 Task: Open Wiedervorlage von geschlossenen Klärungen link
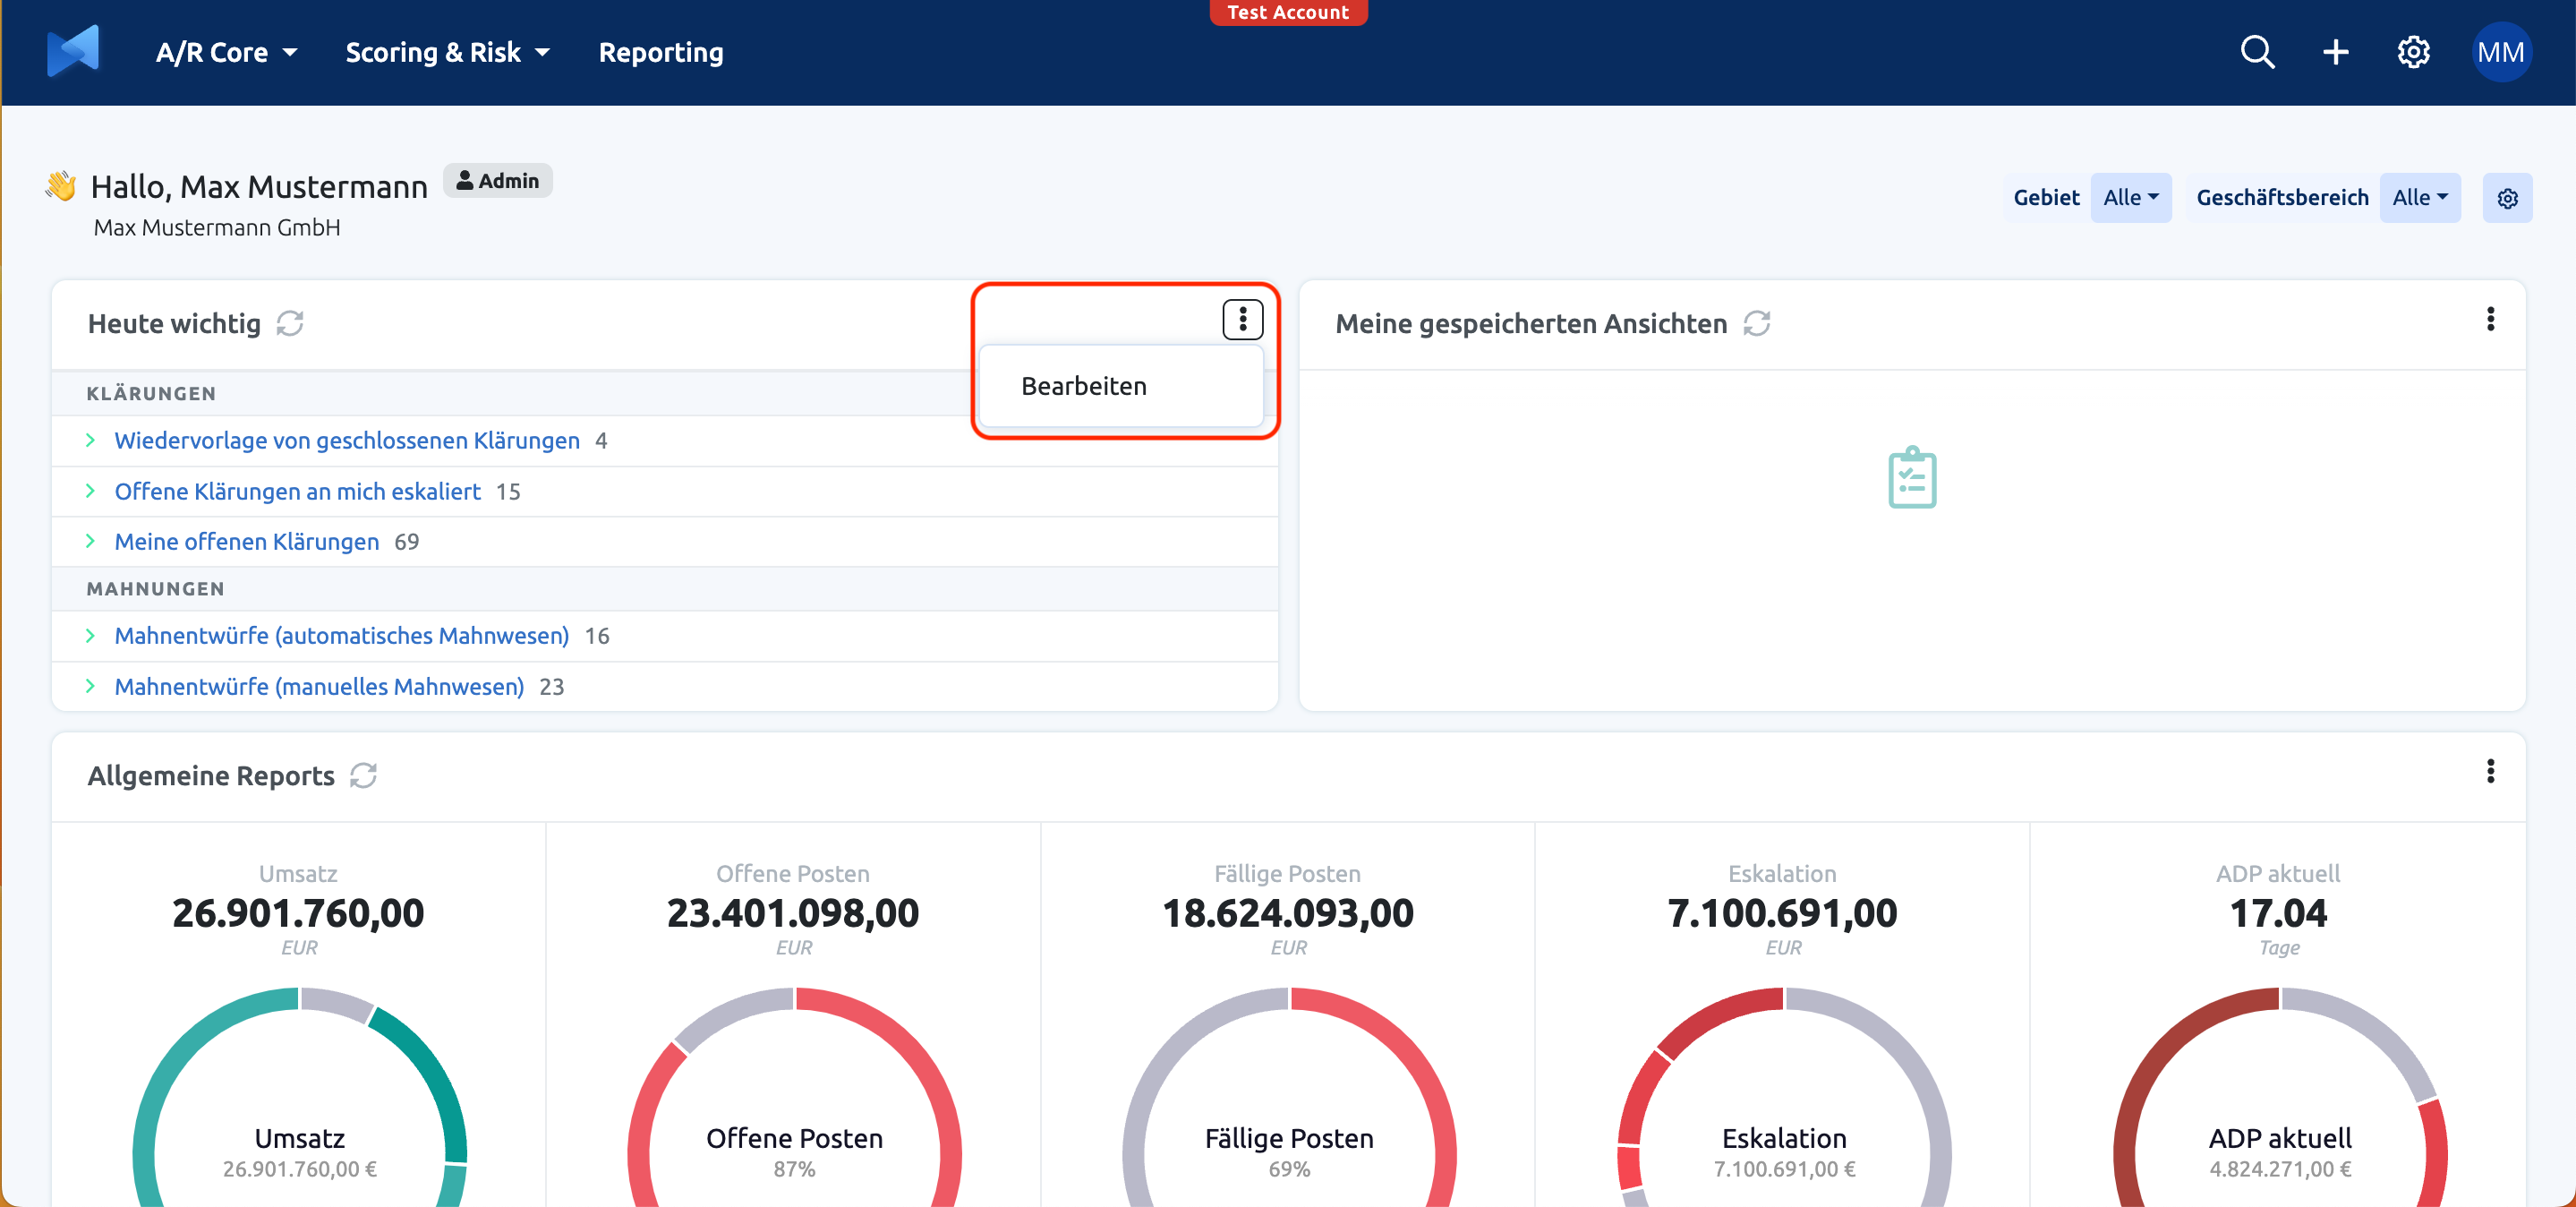[x=347, y=441]
